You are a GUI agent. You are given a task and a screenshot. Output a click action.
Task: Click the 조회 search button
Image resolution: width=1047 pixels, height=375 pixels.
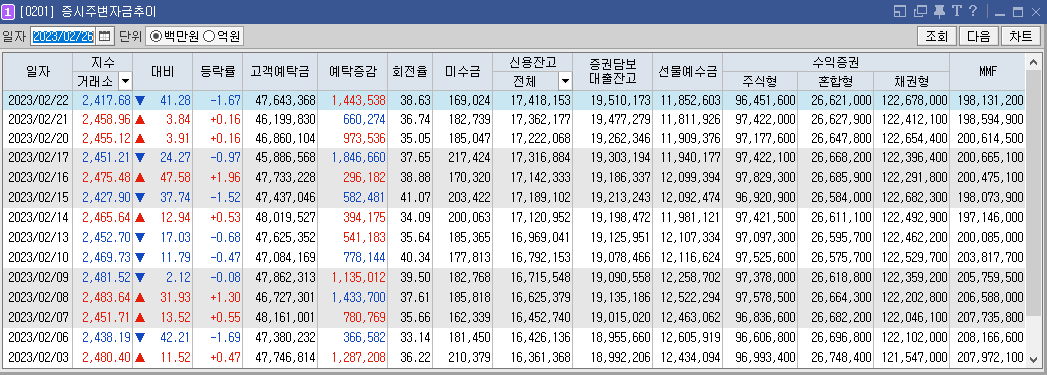click(937, 36)
